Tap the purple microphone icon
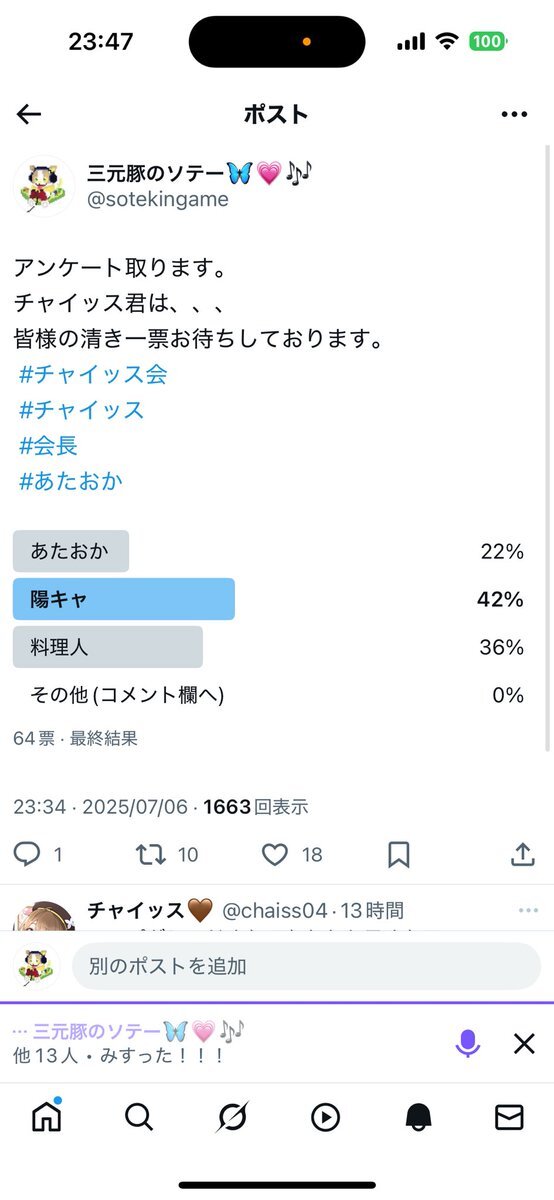Screen dimensions: 554x1200 [467, 1044]
